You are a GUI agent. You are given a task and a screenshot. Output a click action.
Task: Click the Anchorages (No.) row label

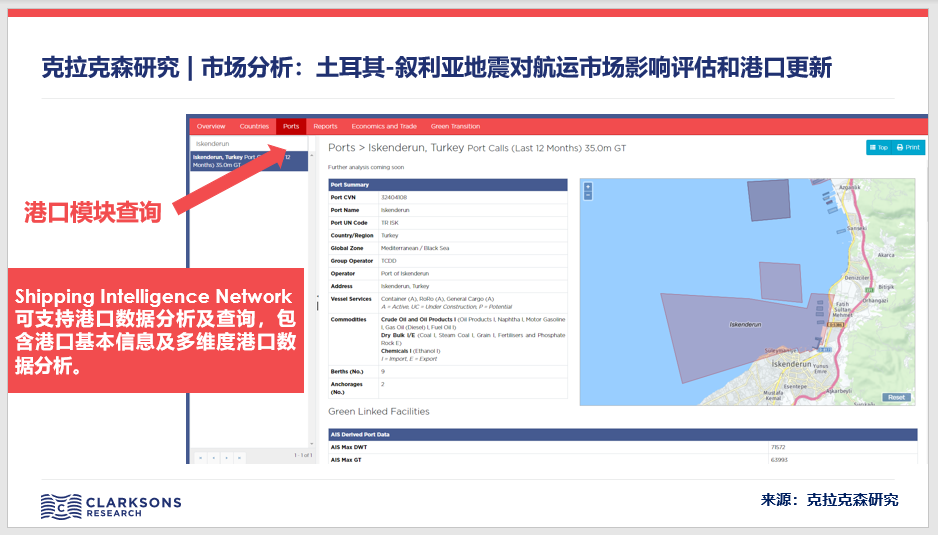tap(347, 388)
